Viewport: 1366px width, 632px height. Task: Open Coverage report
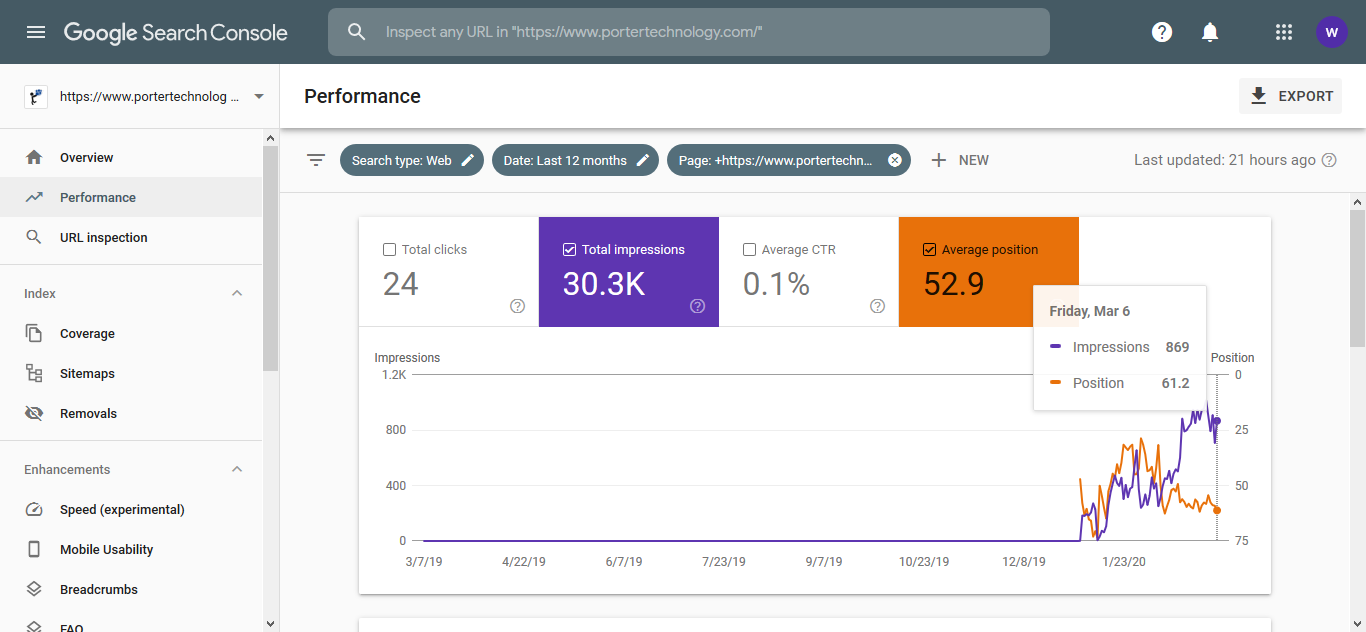(x=131, y=333)
